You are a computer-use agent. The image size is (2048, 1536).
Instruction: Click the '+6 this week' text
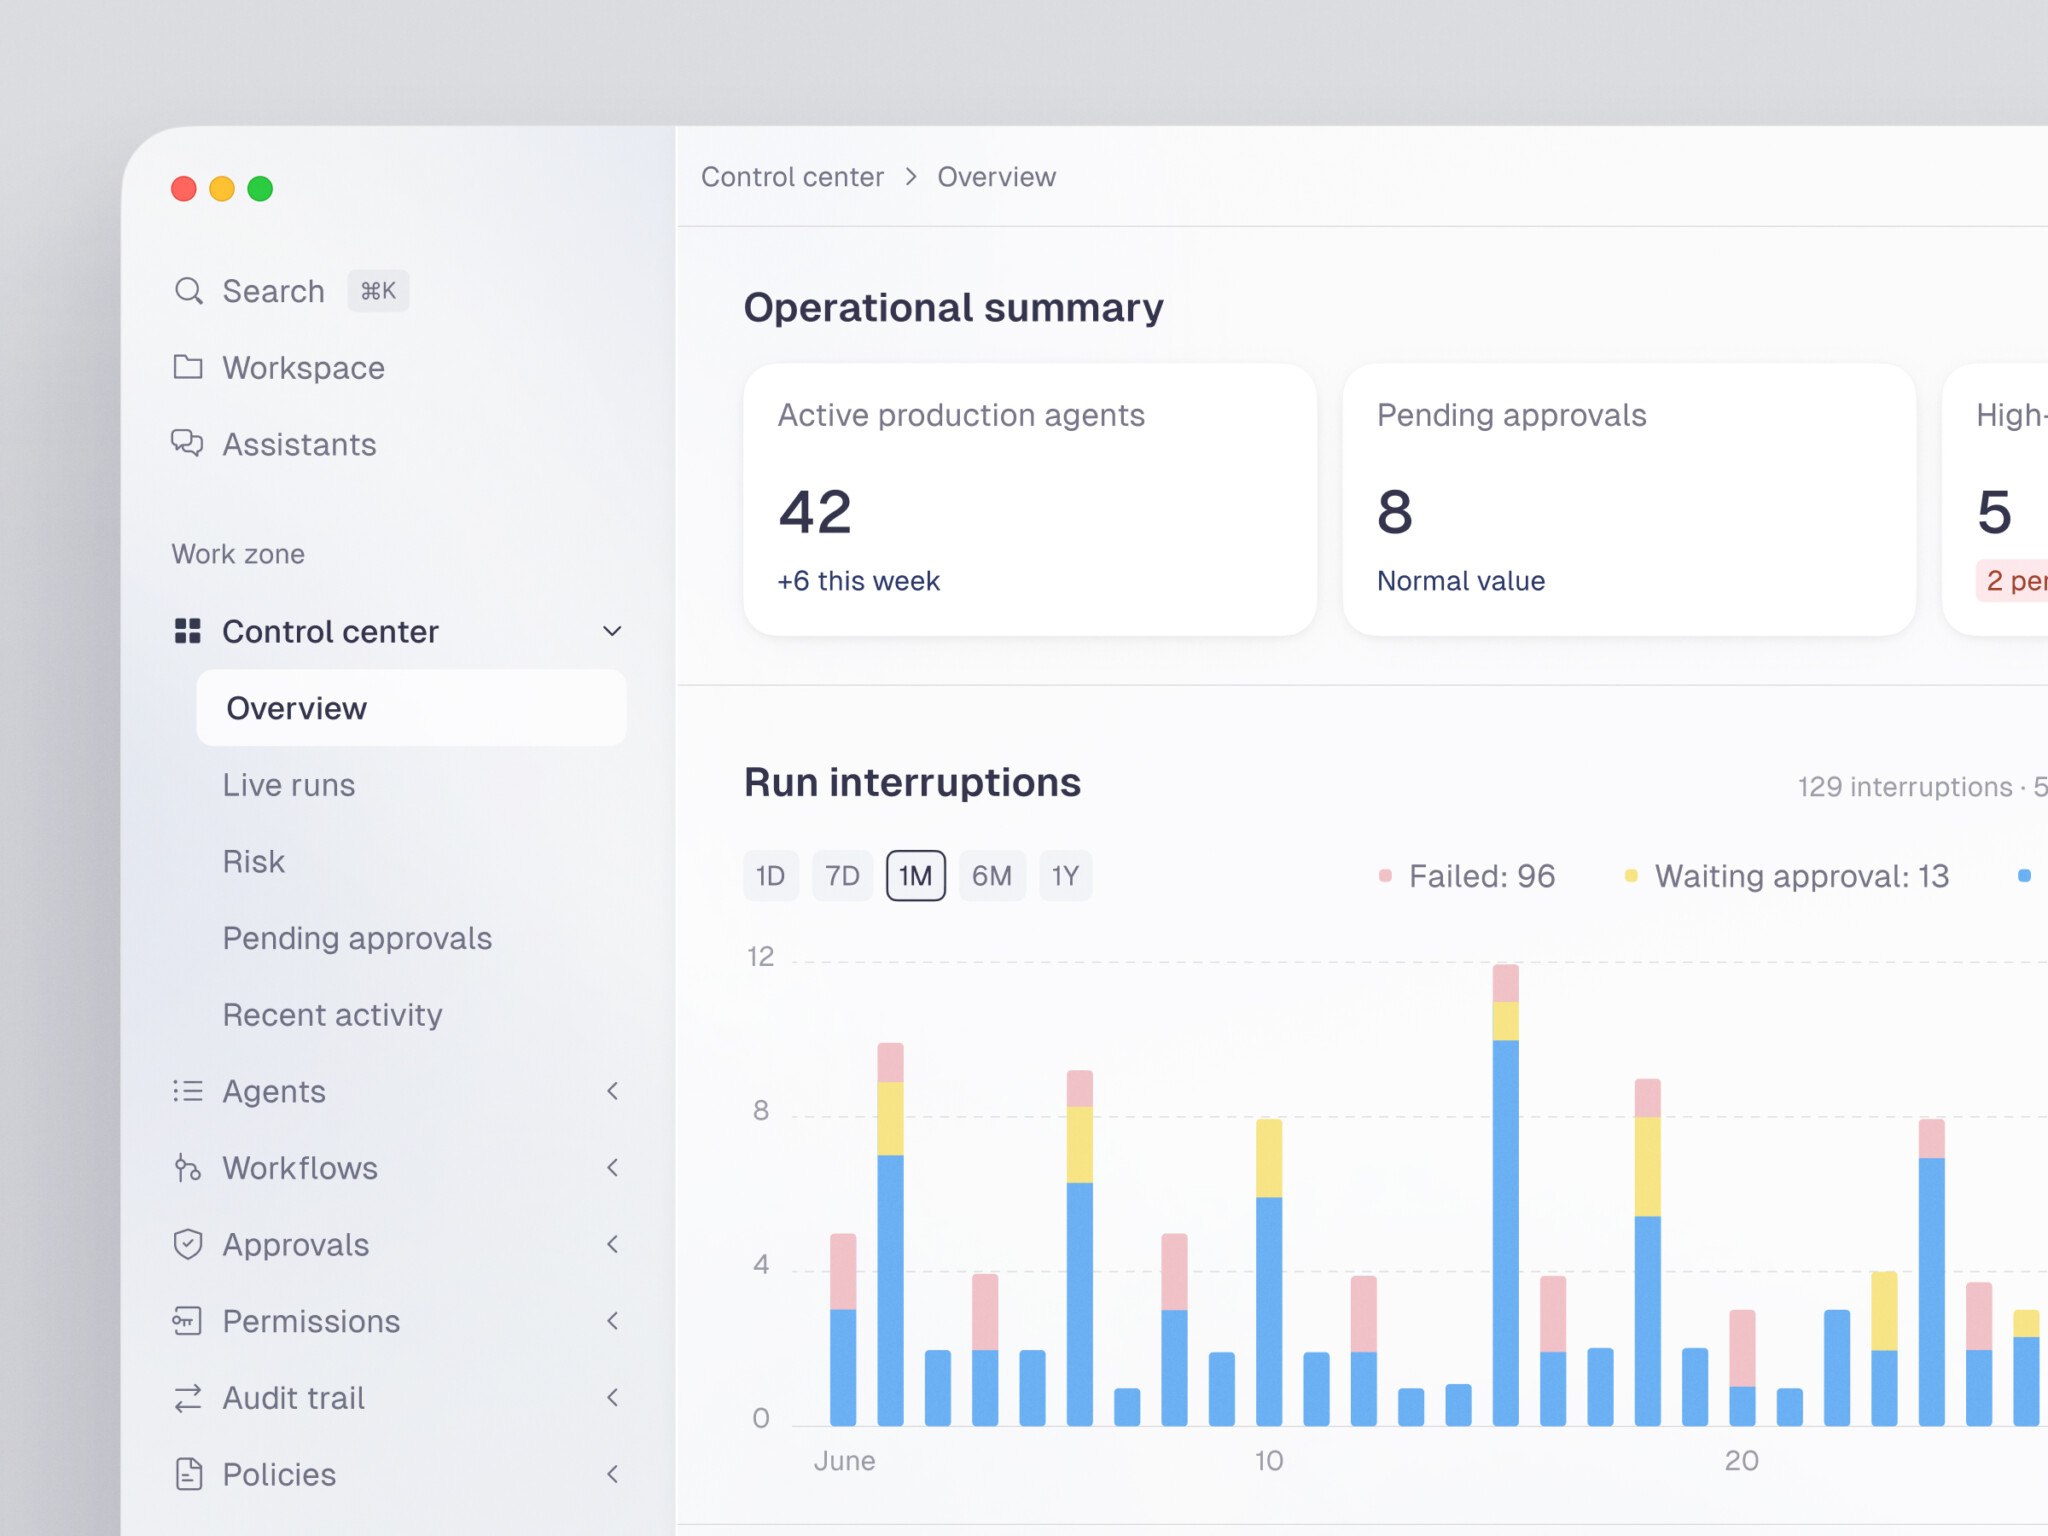coord(858,581)
